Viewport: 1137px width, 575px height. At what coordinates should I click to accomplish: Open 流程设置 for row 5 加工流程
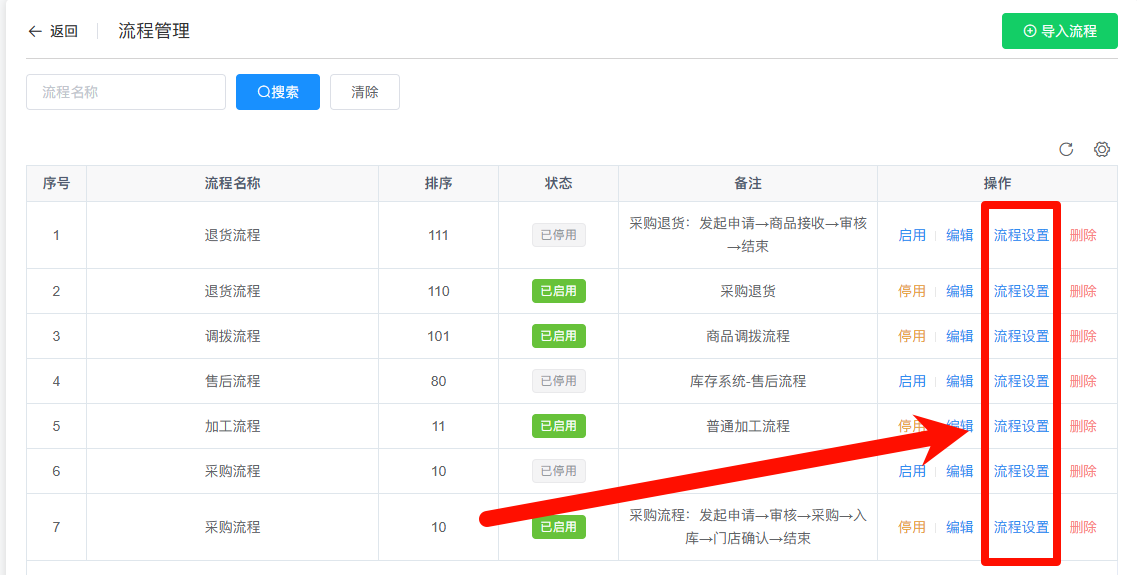(1021, 426)
